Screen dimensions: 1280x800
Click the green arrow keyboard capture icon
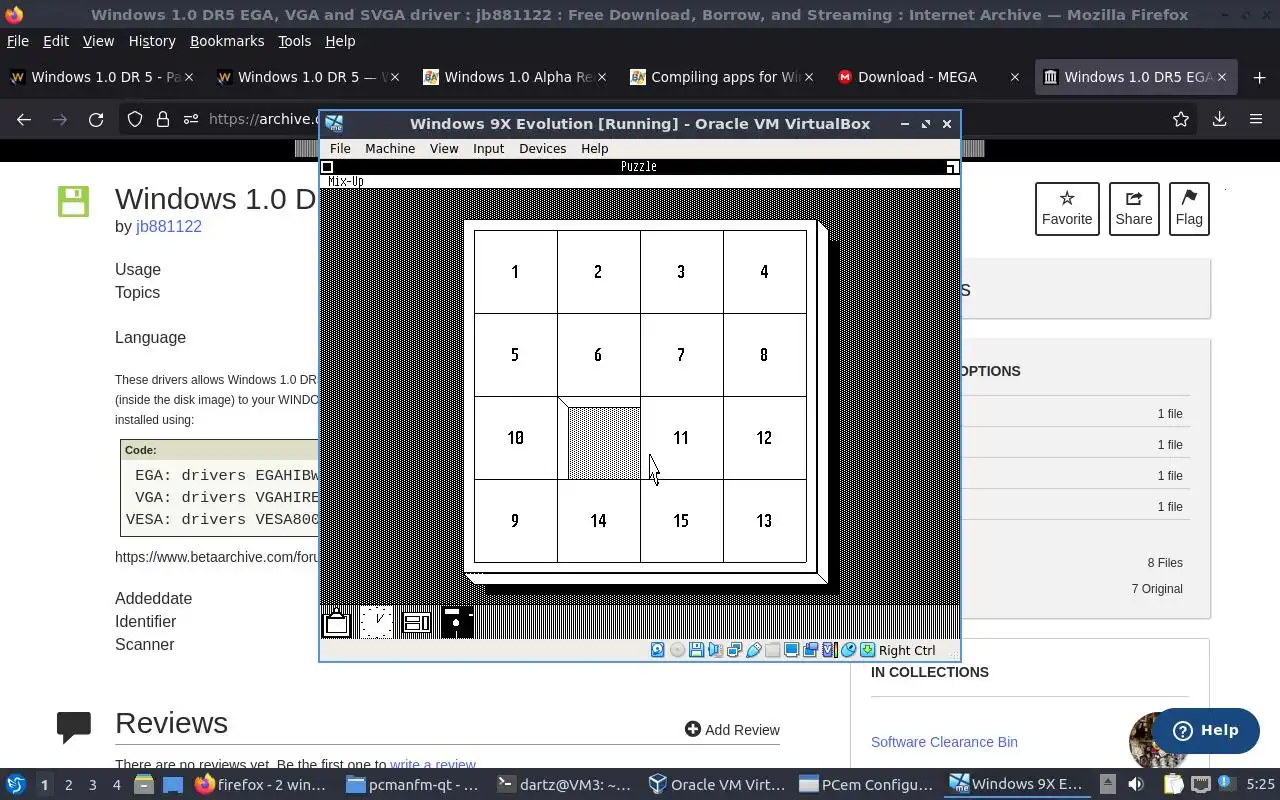click(867, 650)
